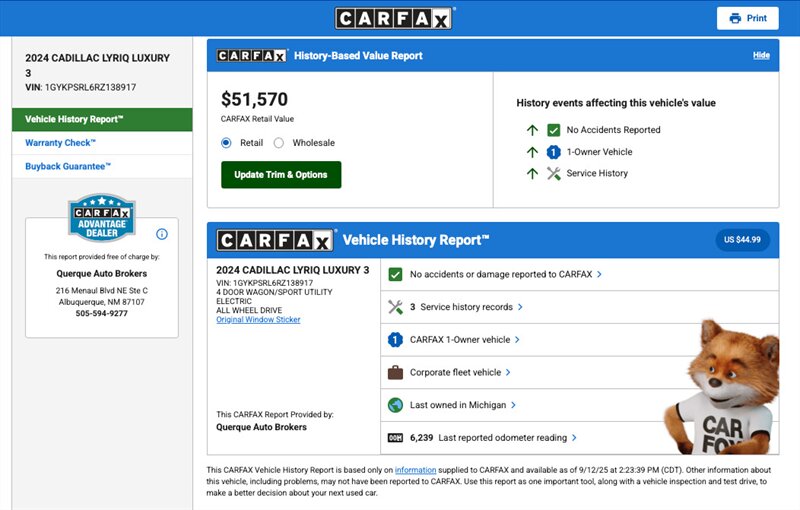Follow the information link in disclaimer
The width and height of the screenshot is (800, 510).
click(415, 470)
